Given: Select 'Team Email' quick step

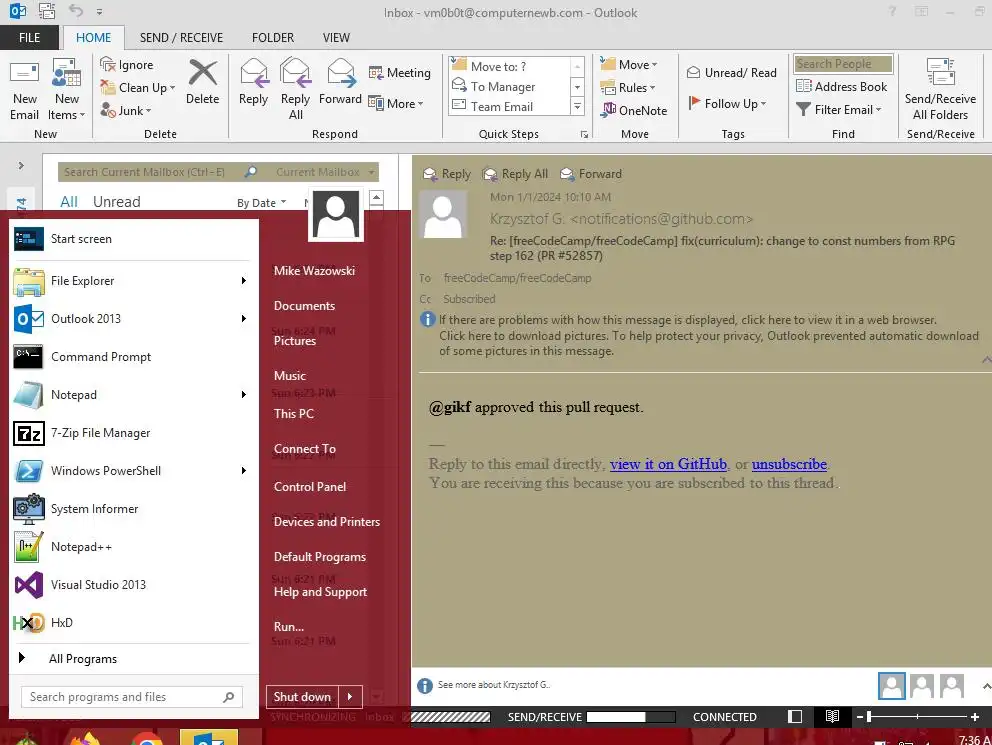Looking at the screenshot, I should click(x=509, y=106).
